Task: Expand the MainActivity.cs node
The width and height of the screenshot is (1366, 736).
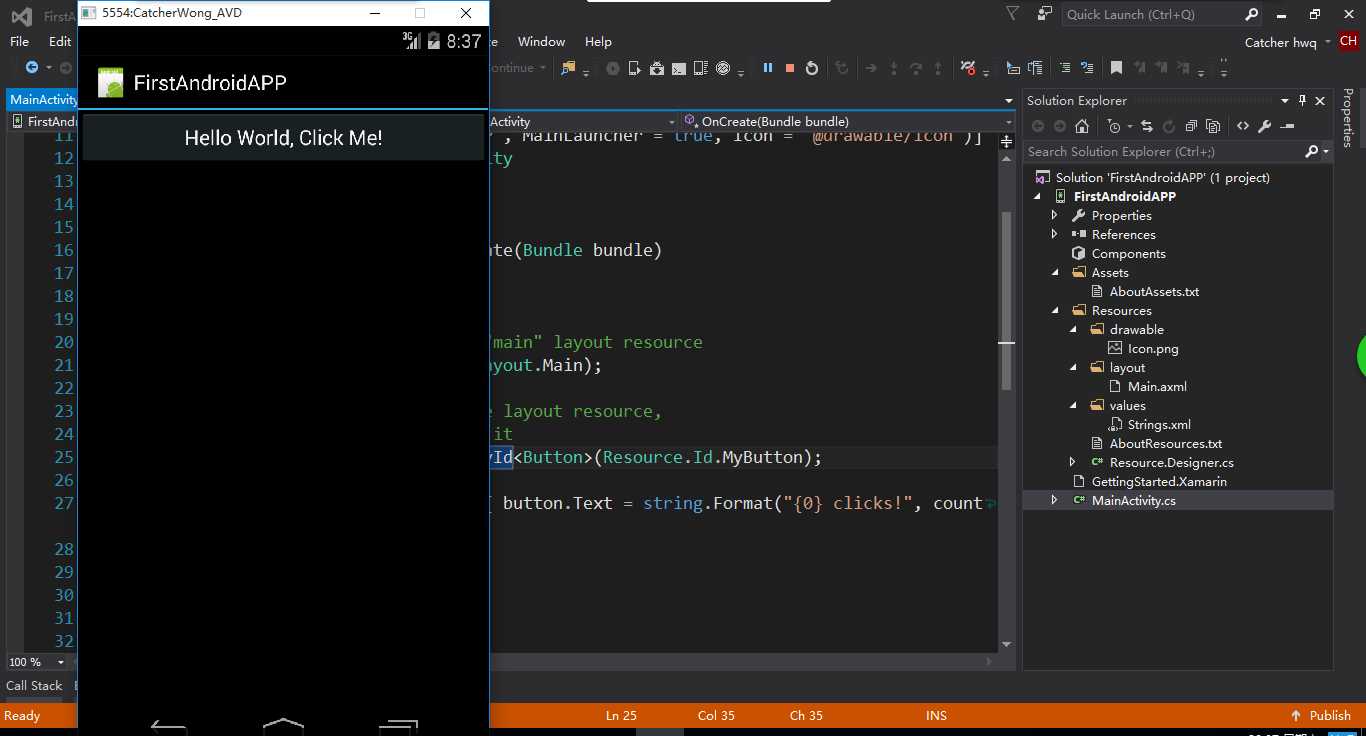Action: 1054,500
